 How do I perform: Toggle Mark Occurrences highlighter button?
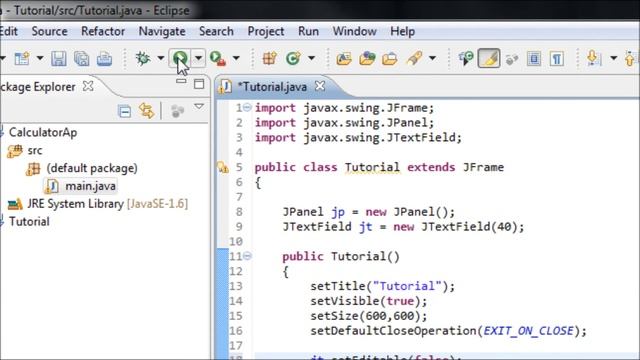pos(489,58)
